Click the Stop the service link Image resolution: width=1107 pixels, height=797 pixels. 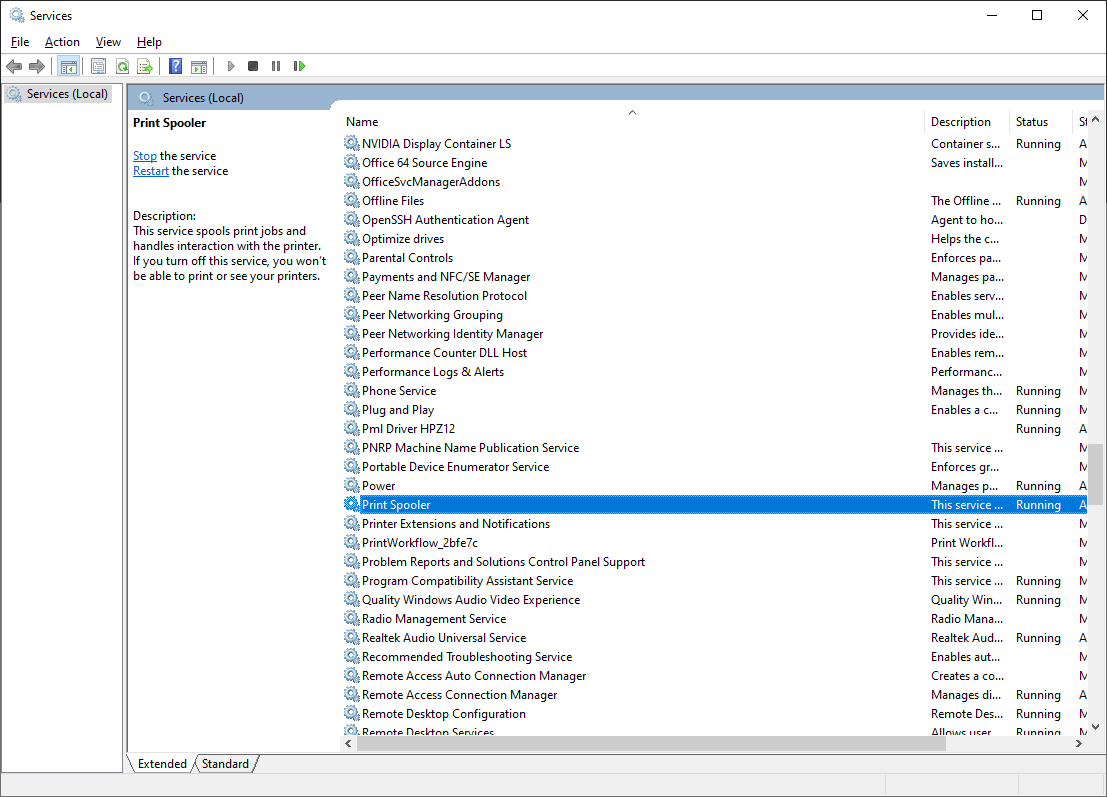coord(145,156)
